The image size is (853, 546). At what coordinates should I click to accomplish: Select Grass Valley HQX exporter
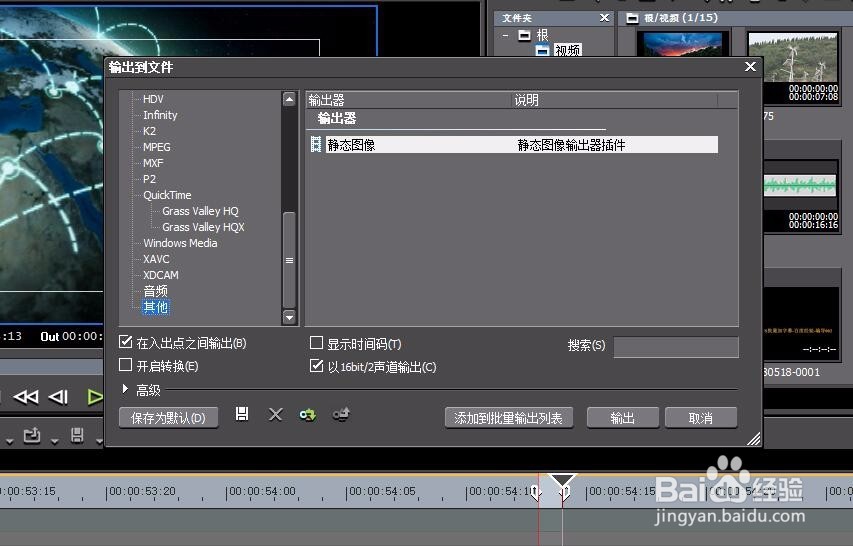pos(203,227)
